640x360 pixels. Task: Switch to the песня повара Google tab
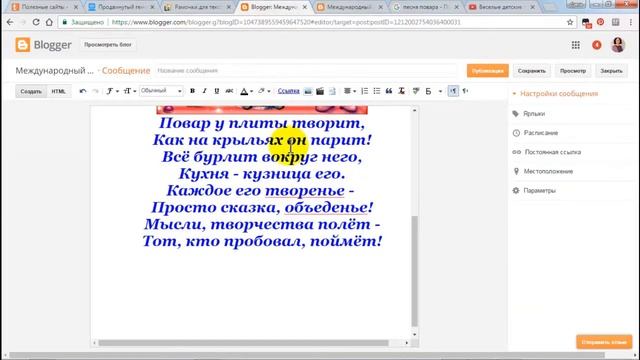coord(426,7)
